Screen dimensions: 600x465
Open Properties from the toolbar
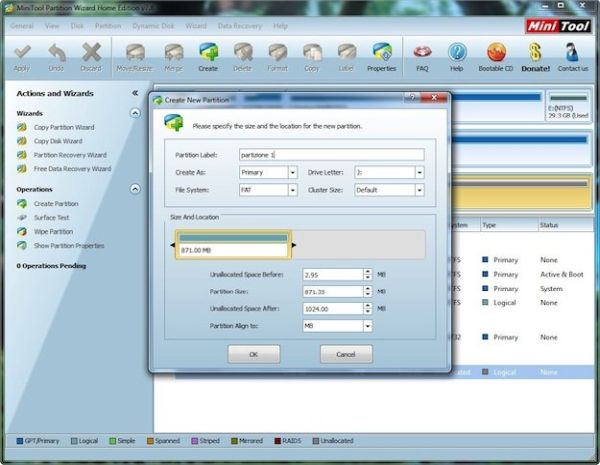point(381,53)
